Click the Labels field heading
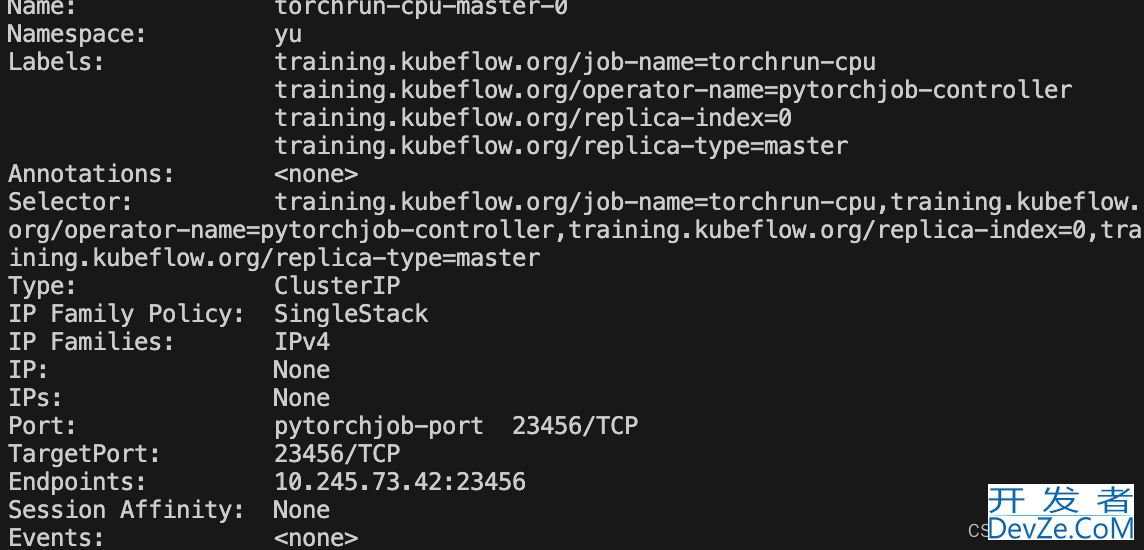 [x=56, y=62]
